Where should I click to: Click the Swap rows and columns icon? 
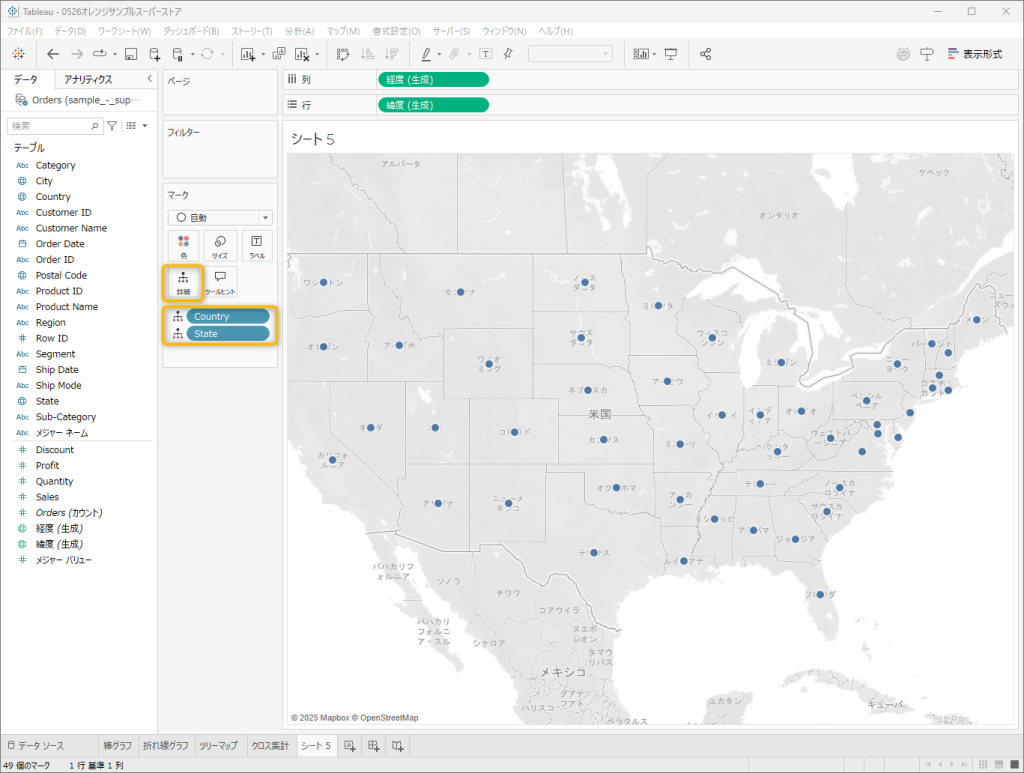click(342, 54)
